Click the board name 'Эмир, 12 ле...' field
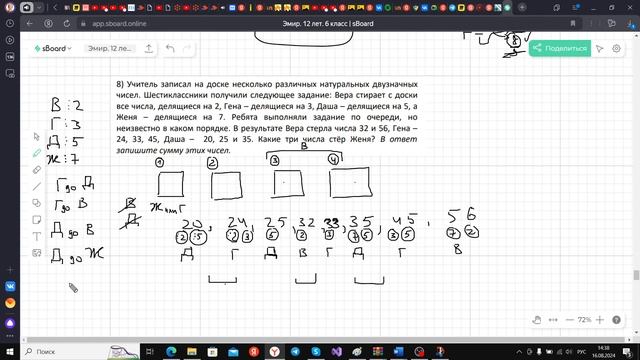 (x=110, y=49)
